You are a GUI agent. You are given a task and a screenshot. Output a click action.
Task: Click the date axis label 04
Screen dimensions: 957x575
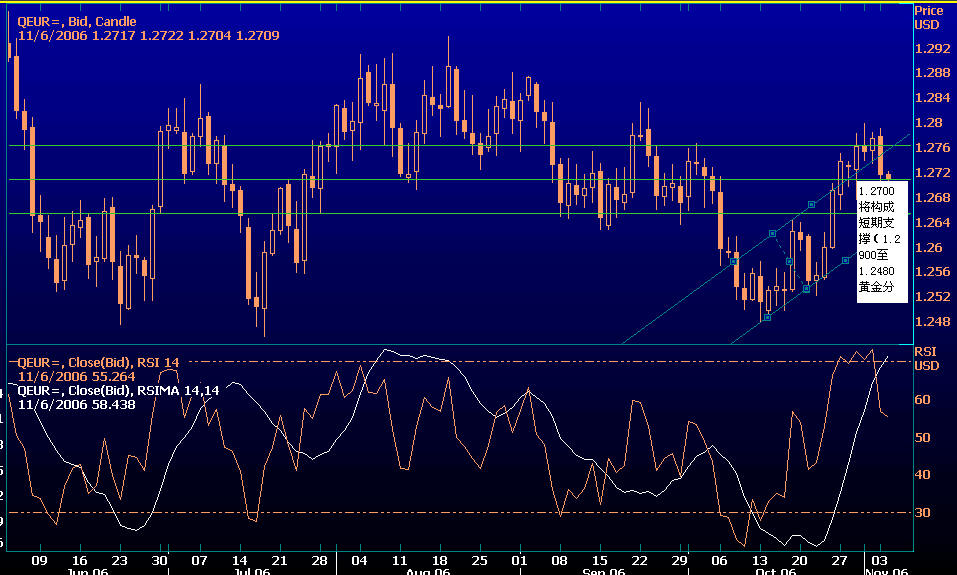point(359,561)
